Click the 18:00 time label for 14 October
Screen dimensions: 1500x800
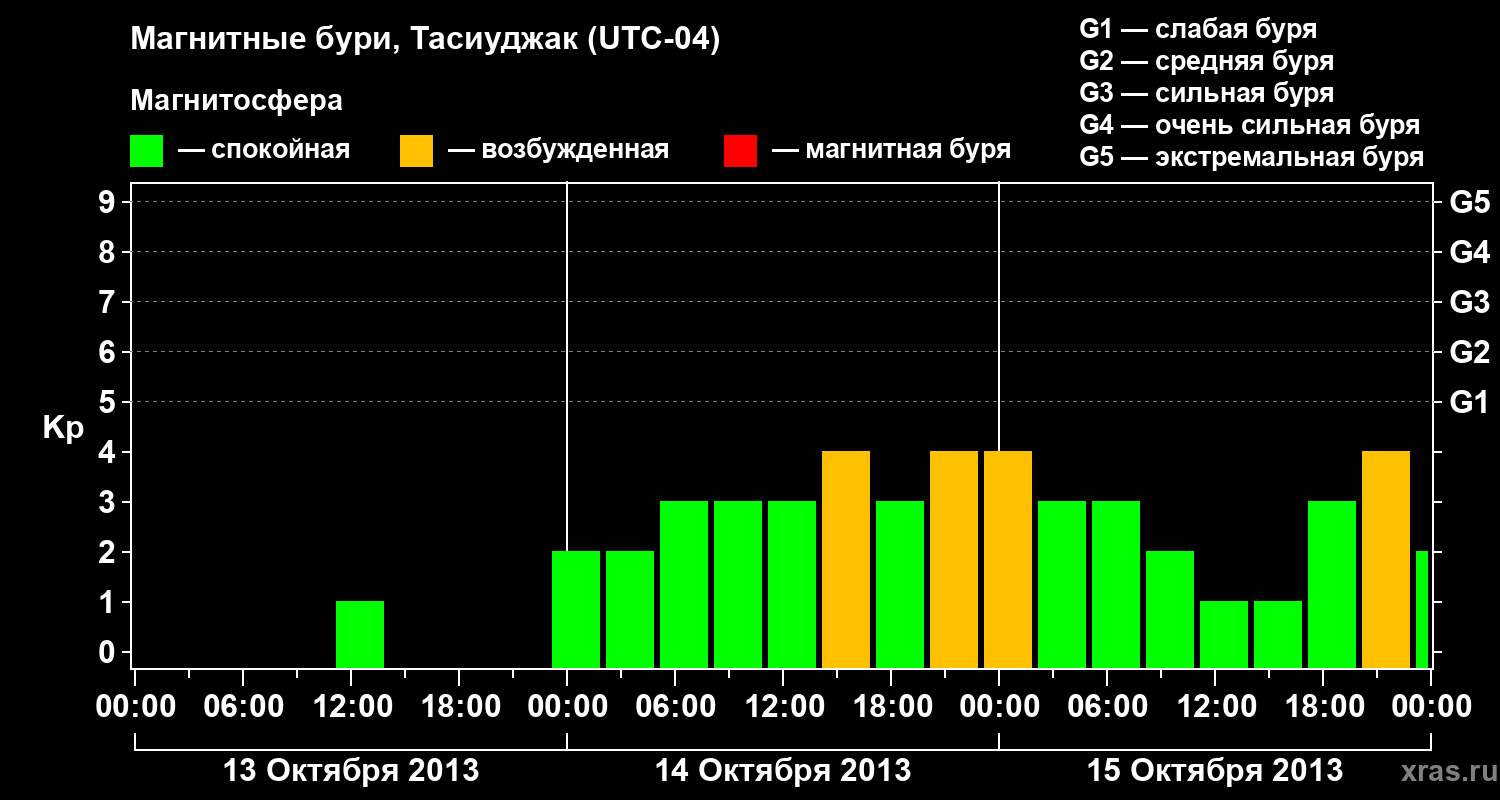(891, 707)
